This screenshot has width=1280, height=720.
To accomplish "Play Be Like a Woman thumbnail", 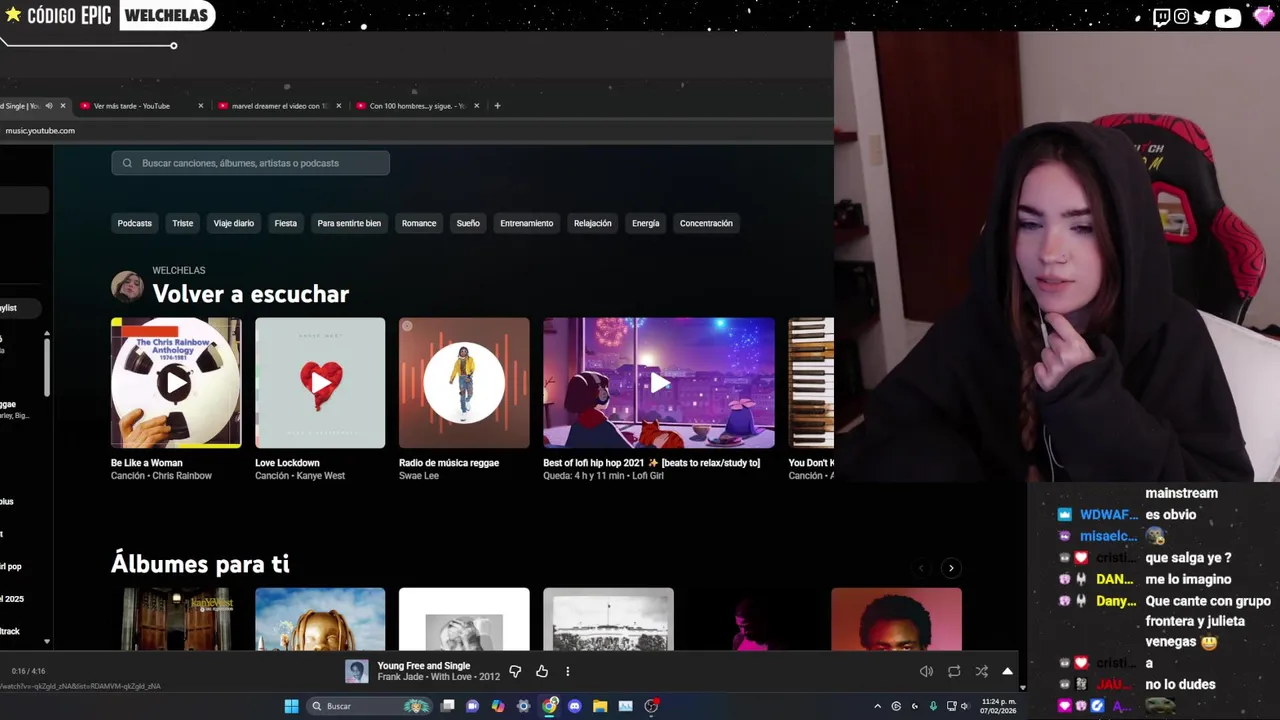I will [176, 382].
